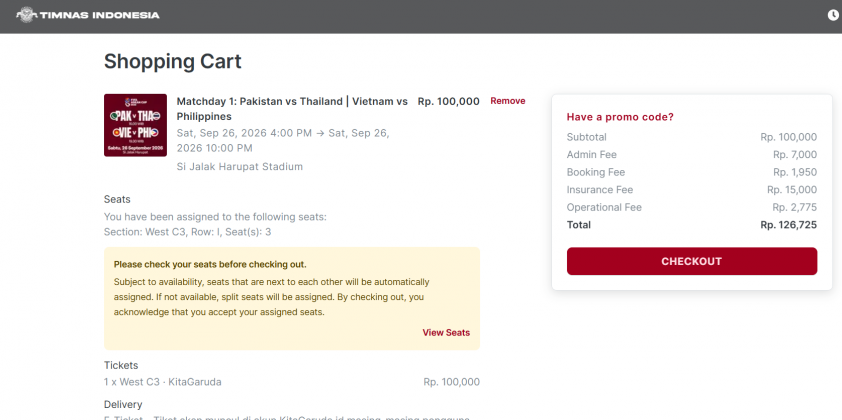This screenshot has height=420, width=842.
Task: Click the Shopping Cart page heading
Action: point(172,61)
